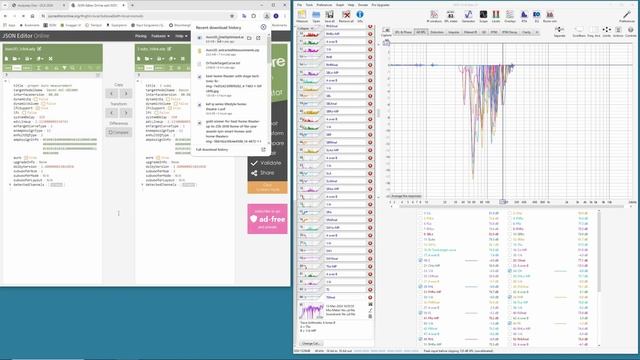Screen dimensions: 640x360
Task: Click the Measure icon in REW toolbar
Action: point(302,16)
